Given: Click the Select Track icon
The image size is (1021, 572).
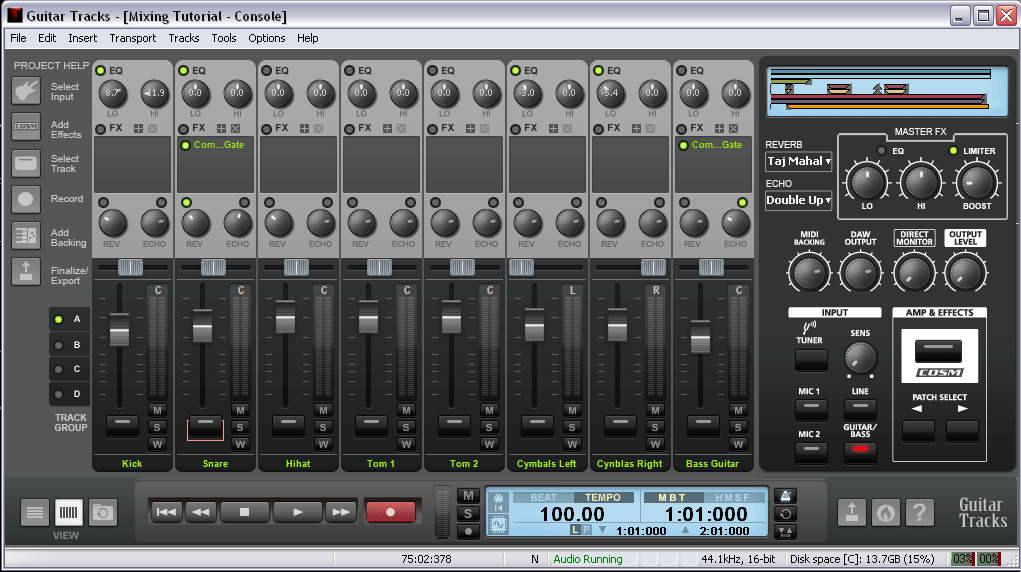Looking at the screenshot, I should click(x=26, y=163).
